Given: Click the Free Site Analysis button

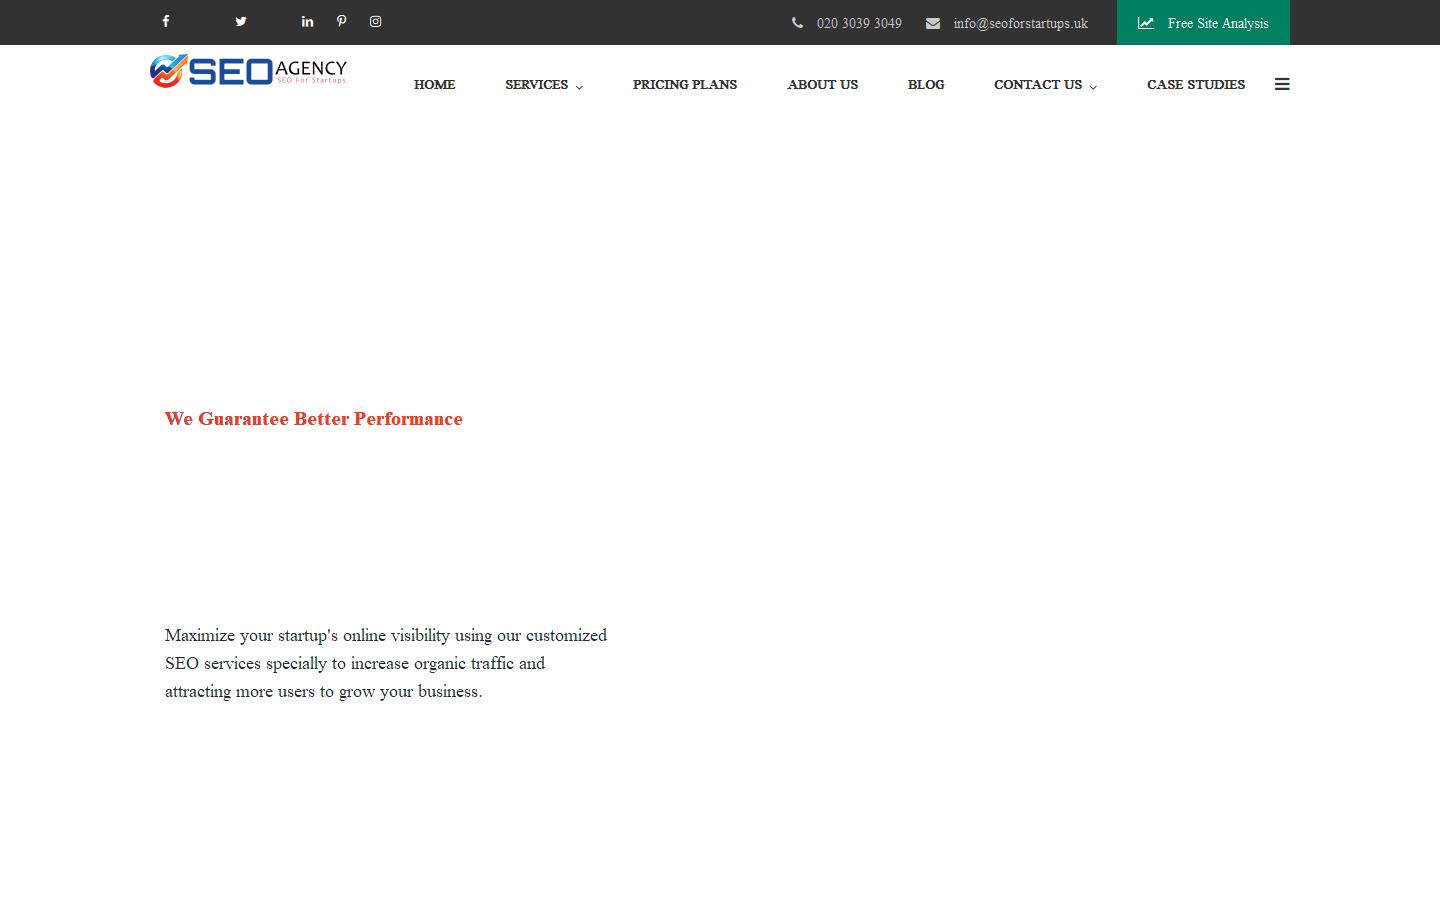Looking at the screenshot, I should [1203, 22].
